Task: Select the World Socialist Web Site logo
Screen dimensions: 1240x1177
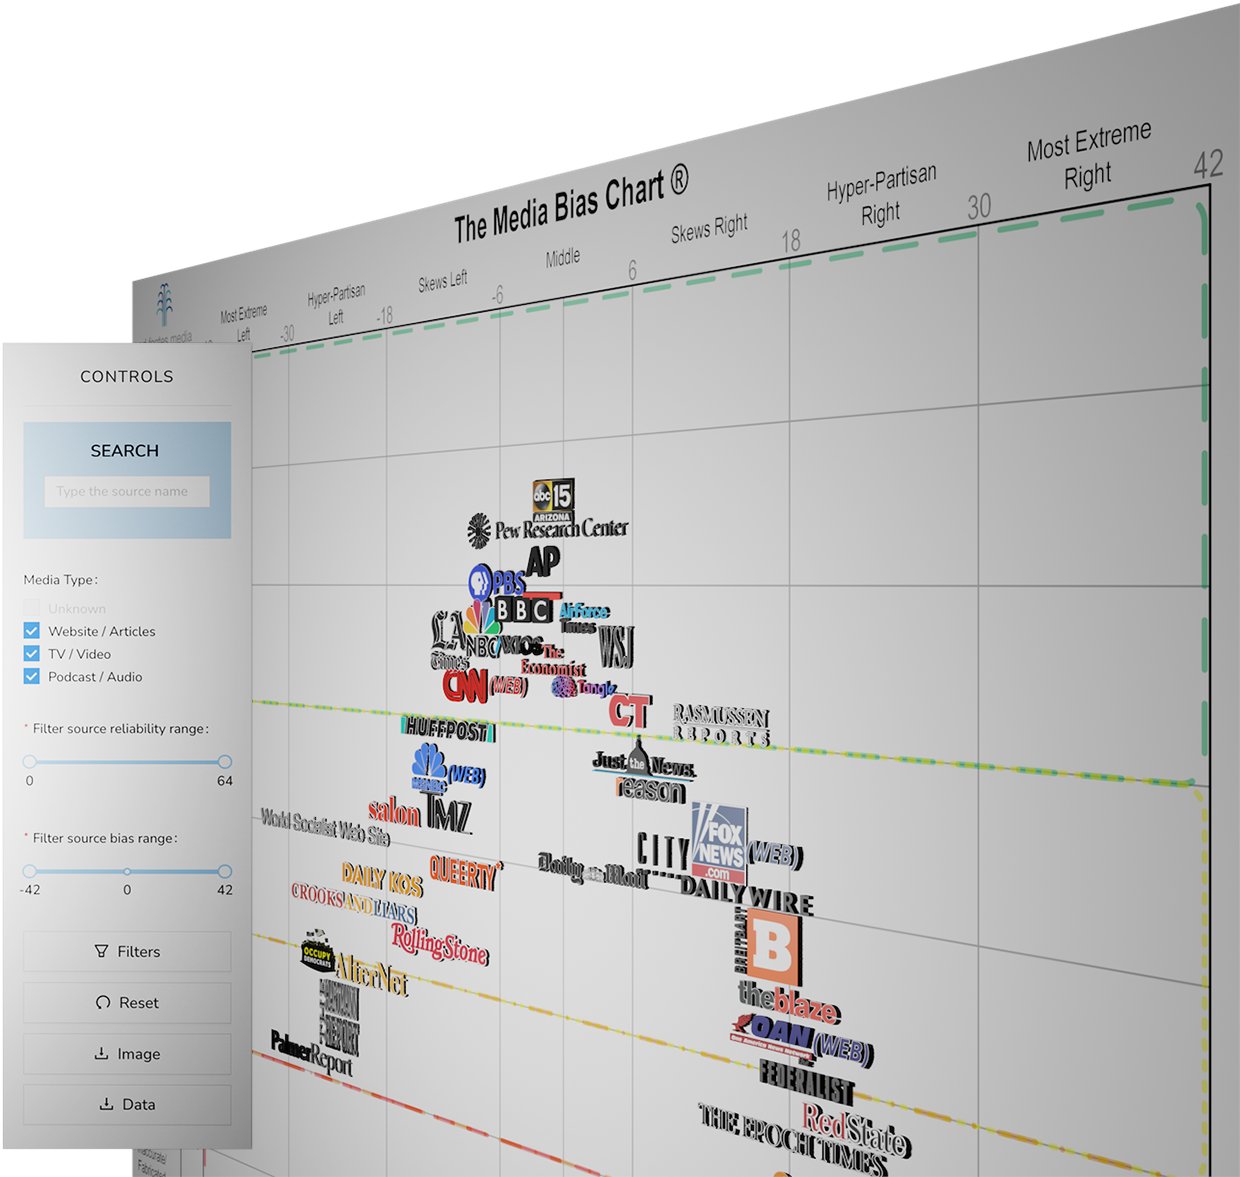Action: 324,826
